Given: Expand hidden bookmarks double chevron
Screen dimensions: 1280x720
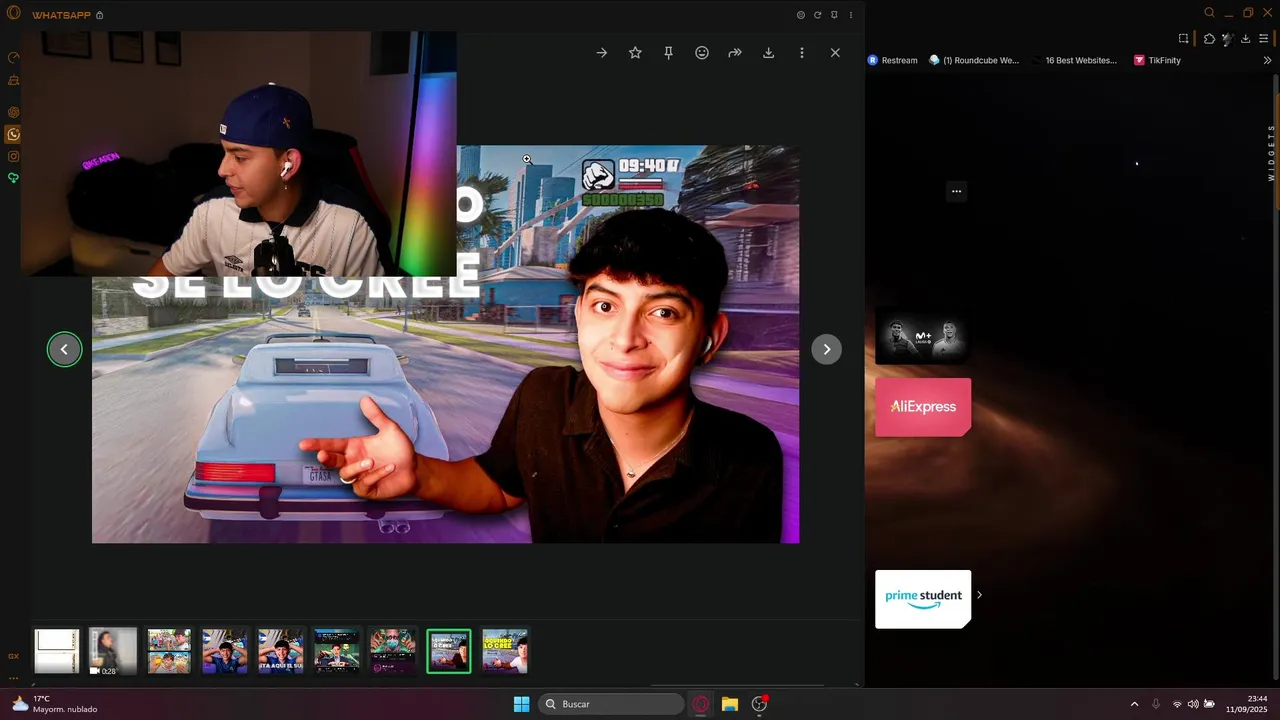Looking at the screenshot, I should (1268, 60).
